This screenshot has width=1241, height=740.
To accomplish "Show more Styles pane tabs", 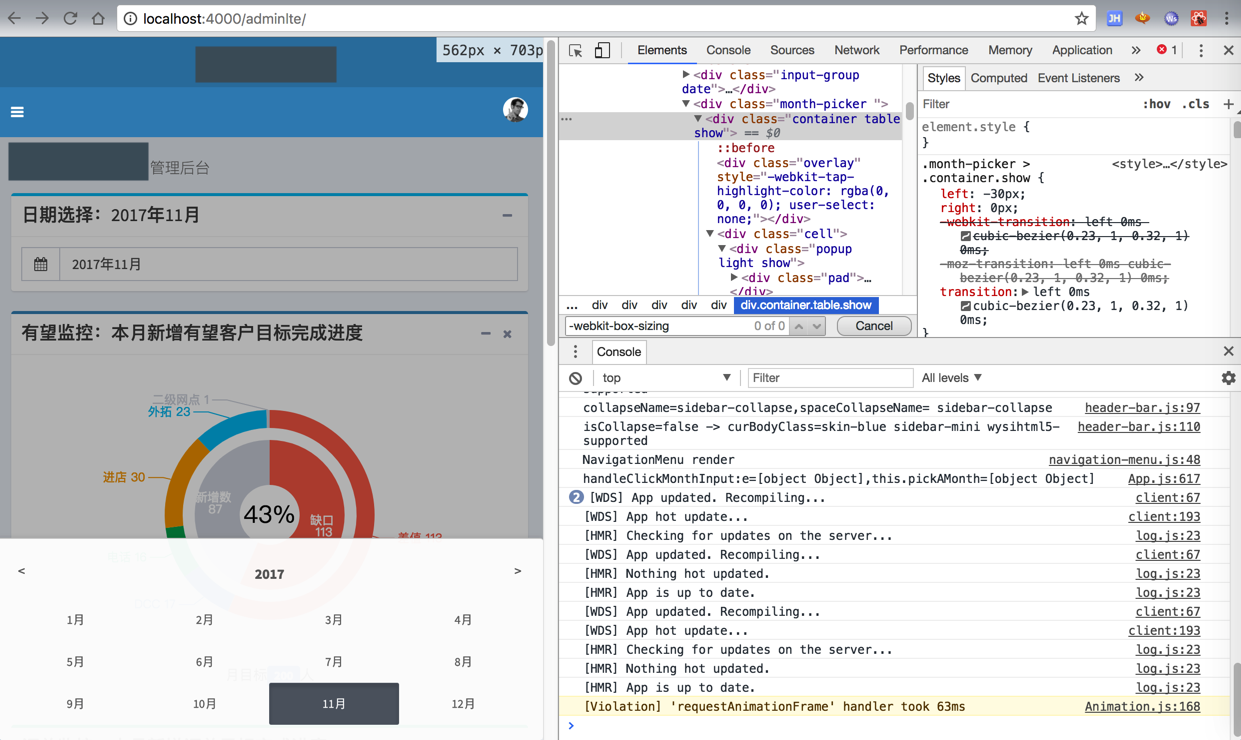I will 1139,78.
